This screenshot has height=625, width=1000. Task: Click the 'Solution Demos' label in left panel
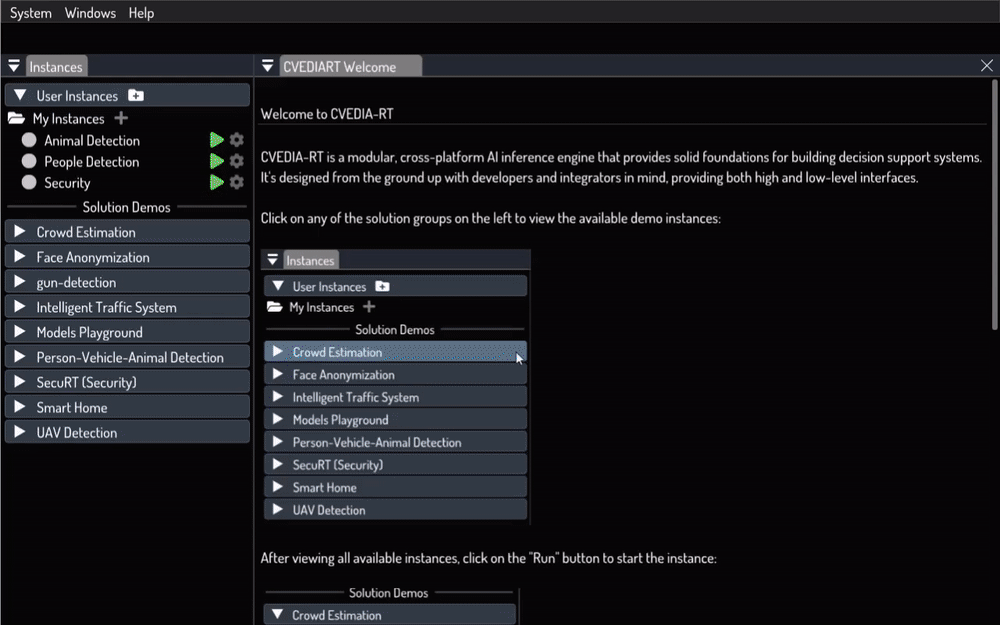[126, 207]
